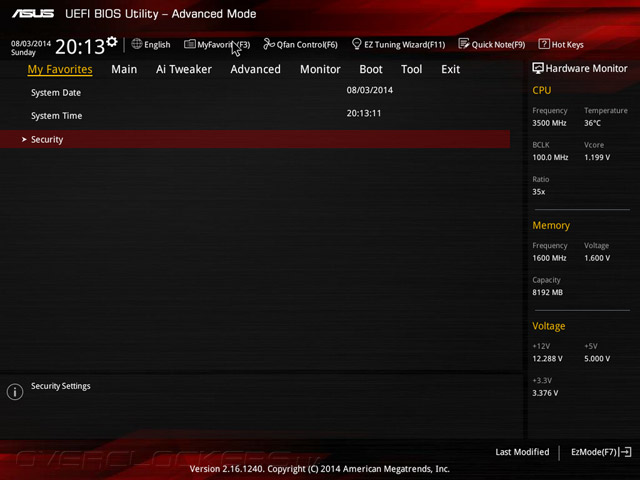Click the MyFavorite folder icon

click(190, 44)
